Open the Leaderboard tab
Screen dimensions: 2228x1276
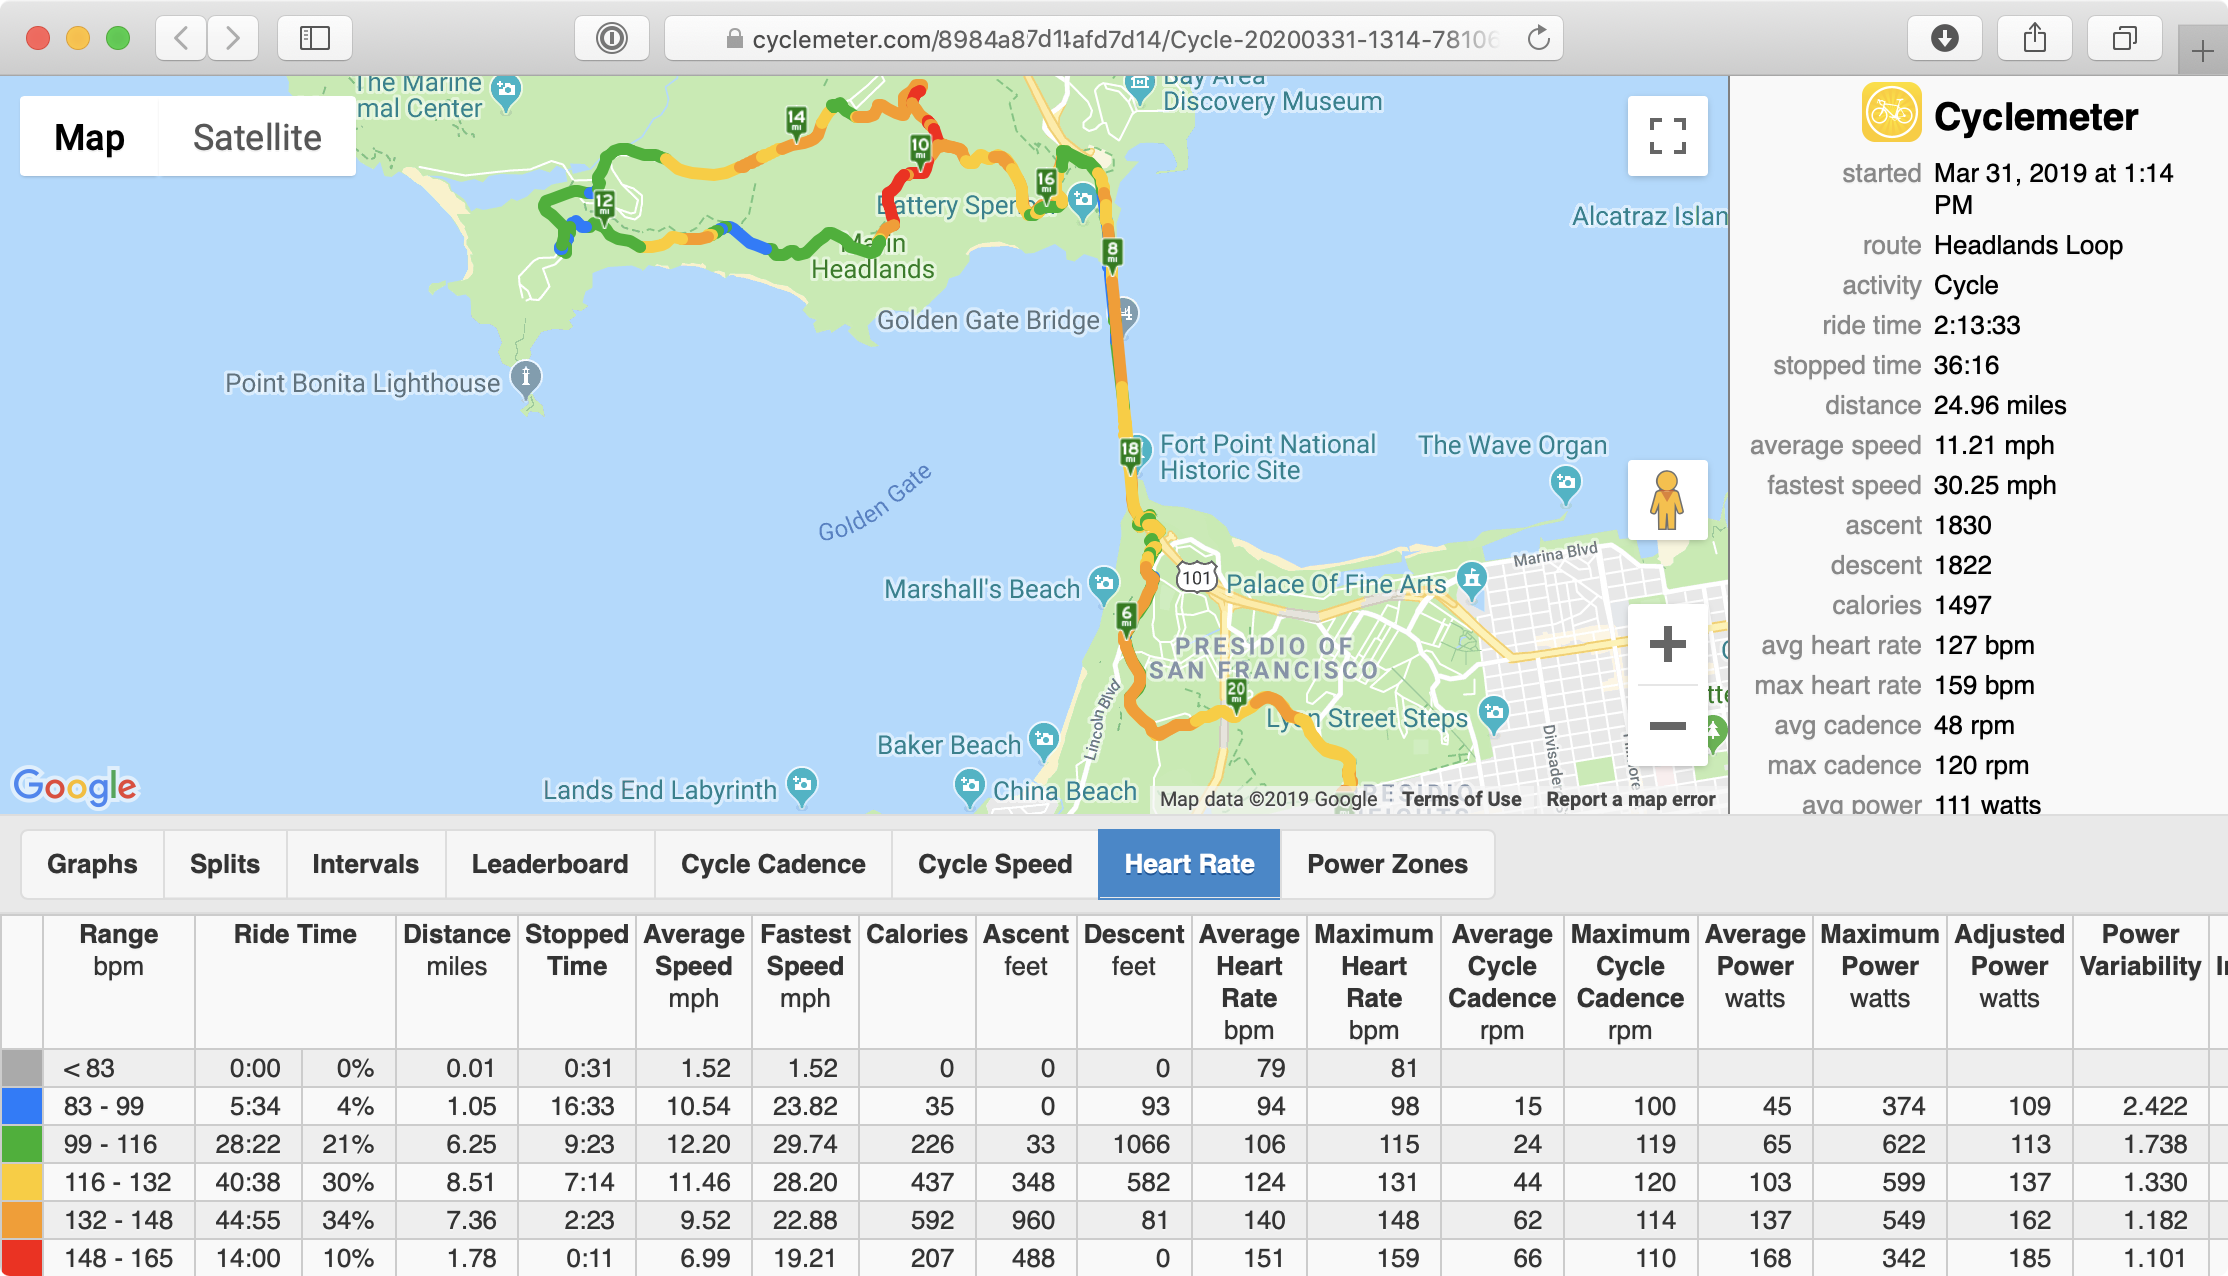tap(550, 864)
